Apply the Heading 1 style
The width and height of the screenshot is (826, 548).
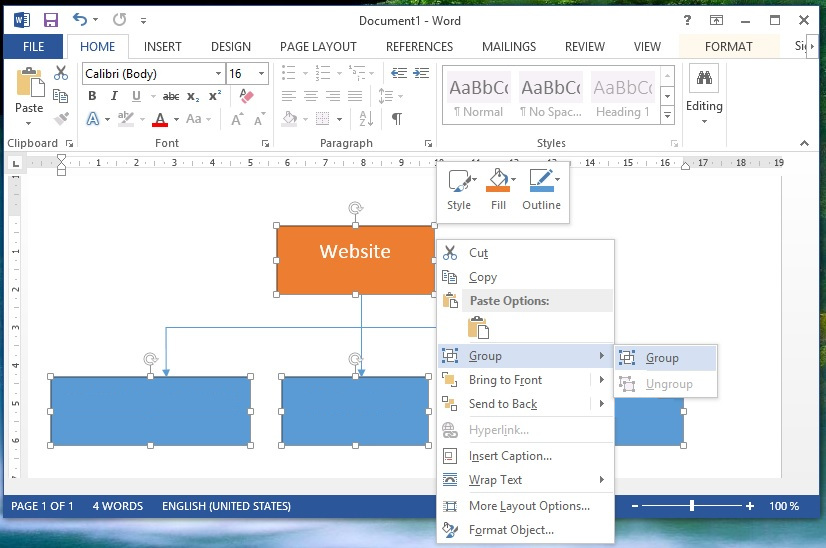pyautogui.click(x=623, y=95)
